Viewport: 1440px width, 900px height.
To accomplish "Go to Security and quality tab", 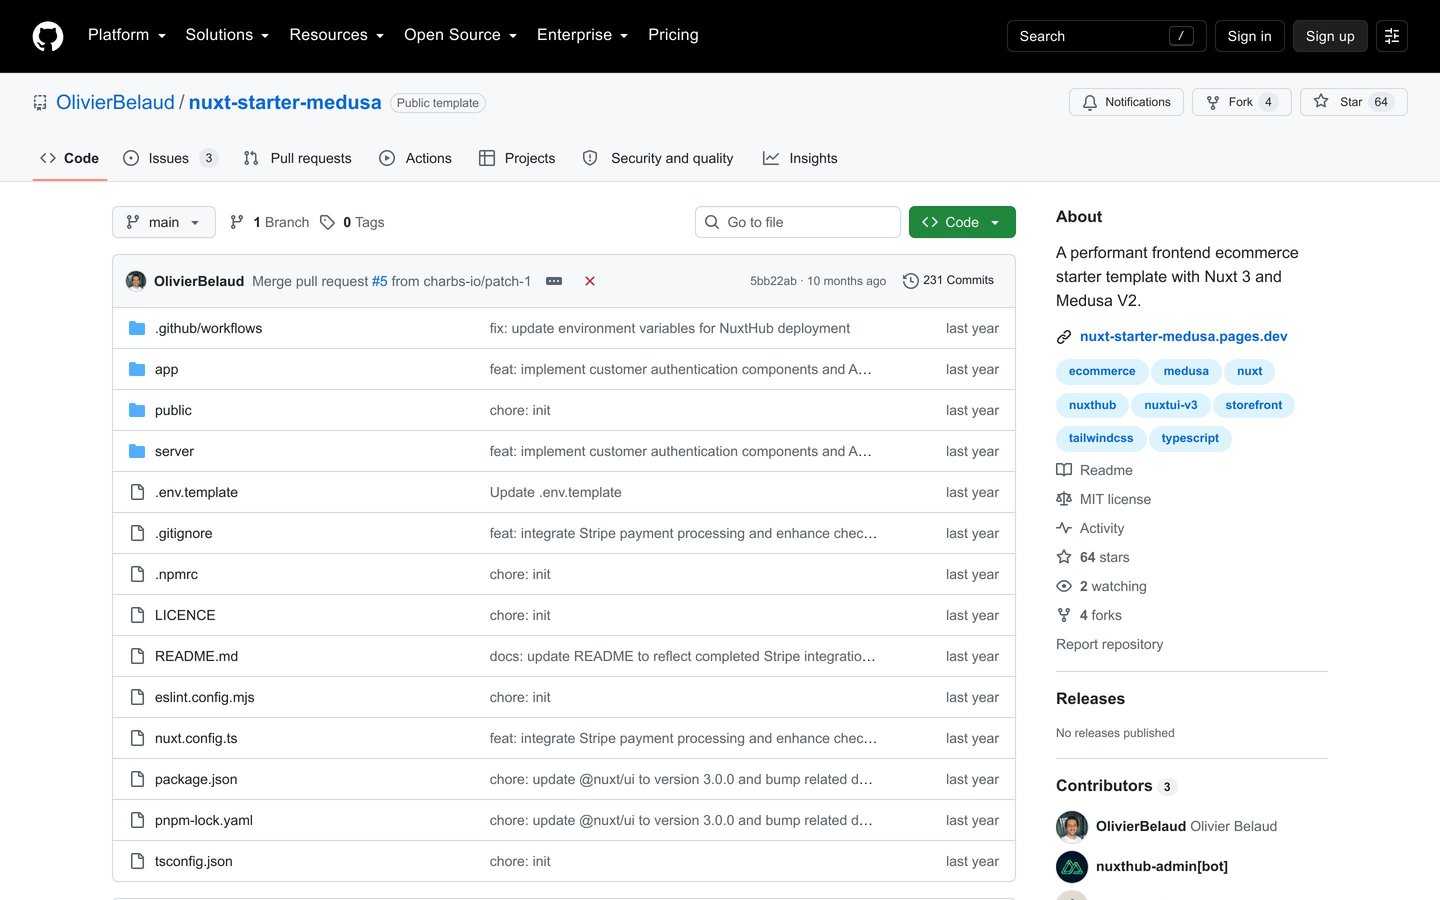I will 658,158.
